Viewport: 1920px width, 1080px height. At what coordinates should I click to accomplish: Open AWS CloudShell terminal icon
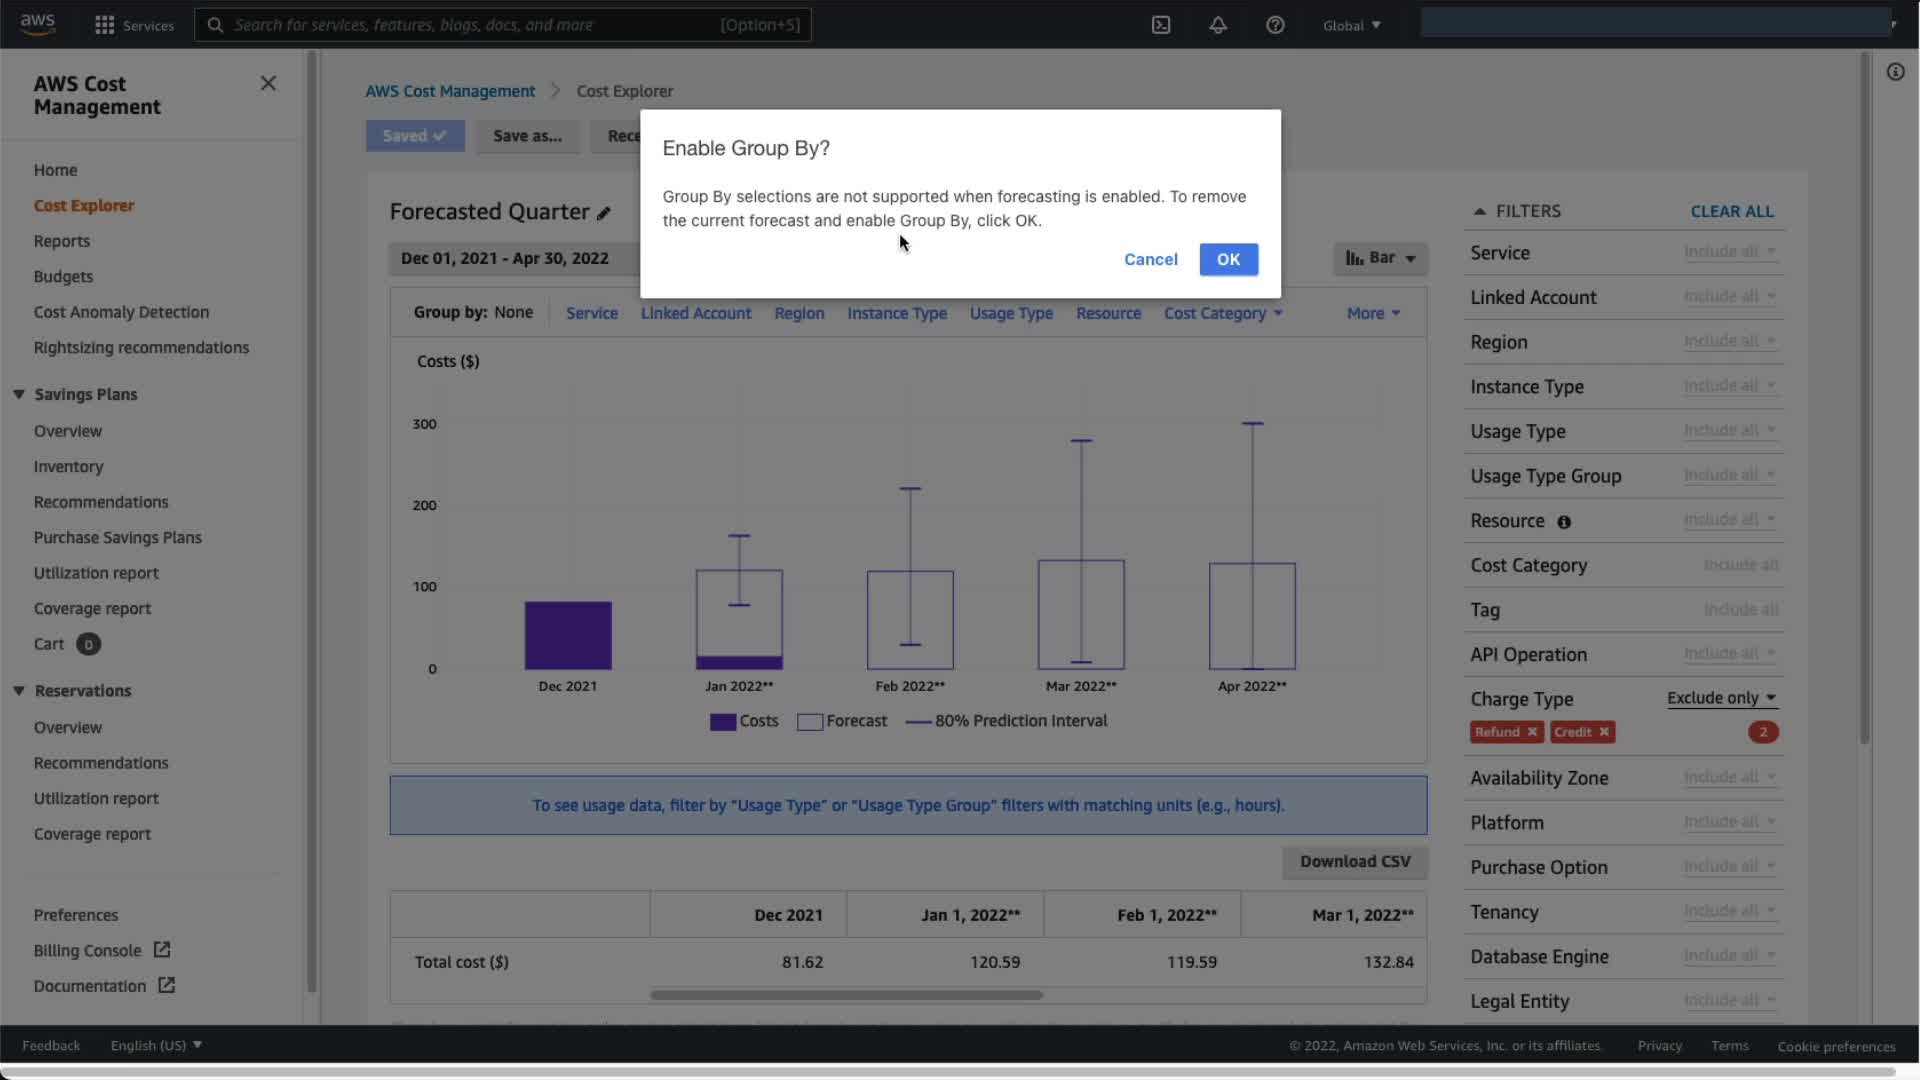click(1161, 25)
